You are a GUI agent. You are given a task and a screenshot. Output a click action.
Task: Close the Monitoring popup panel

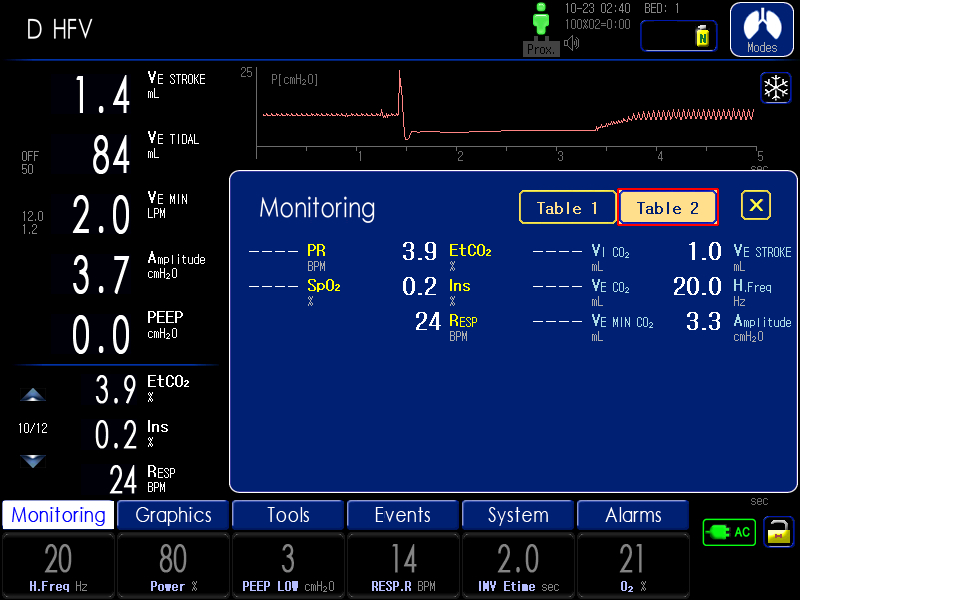[x=756, y=206]
